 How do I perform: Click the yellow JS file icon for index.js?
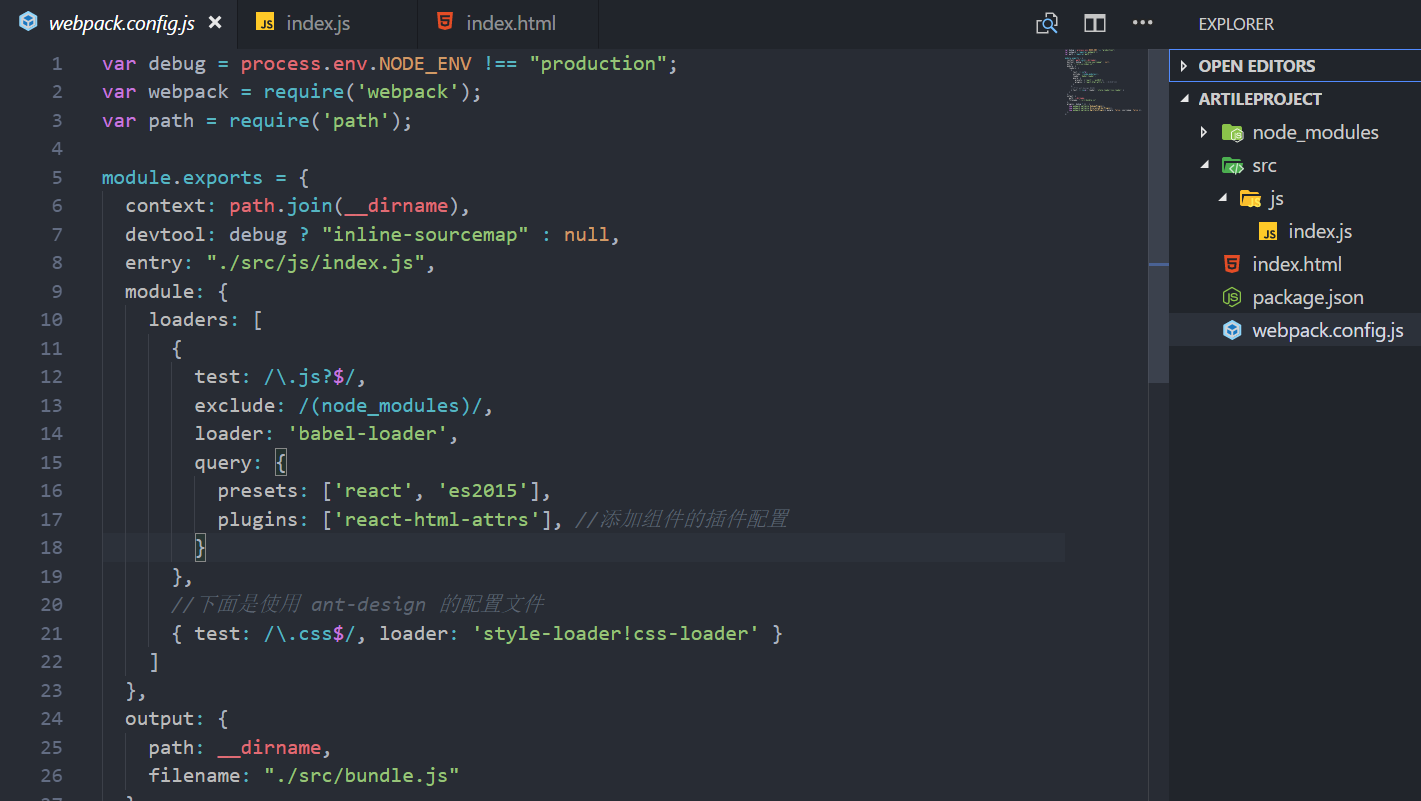click(x=1267, y=231)
